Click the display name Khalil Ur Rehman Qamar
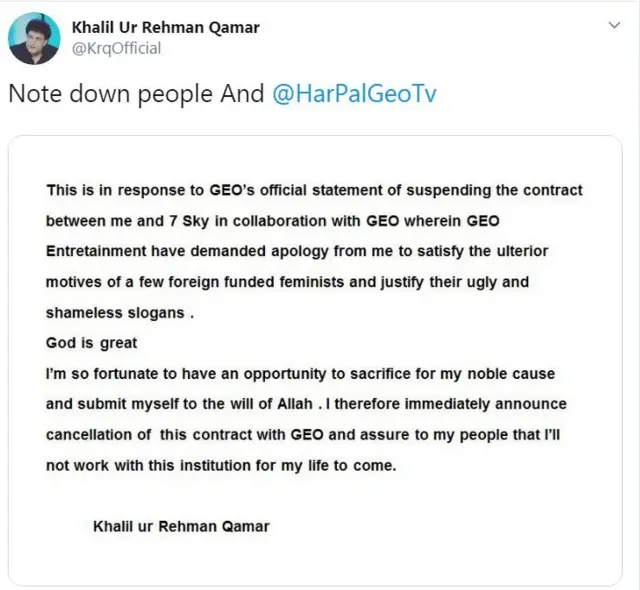The width and height of the screenshot is (640, 590). 166,28
